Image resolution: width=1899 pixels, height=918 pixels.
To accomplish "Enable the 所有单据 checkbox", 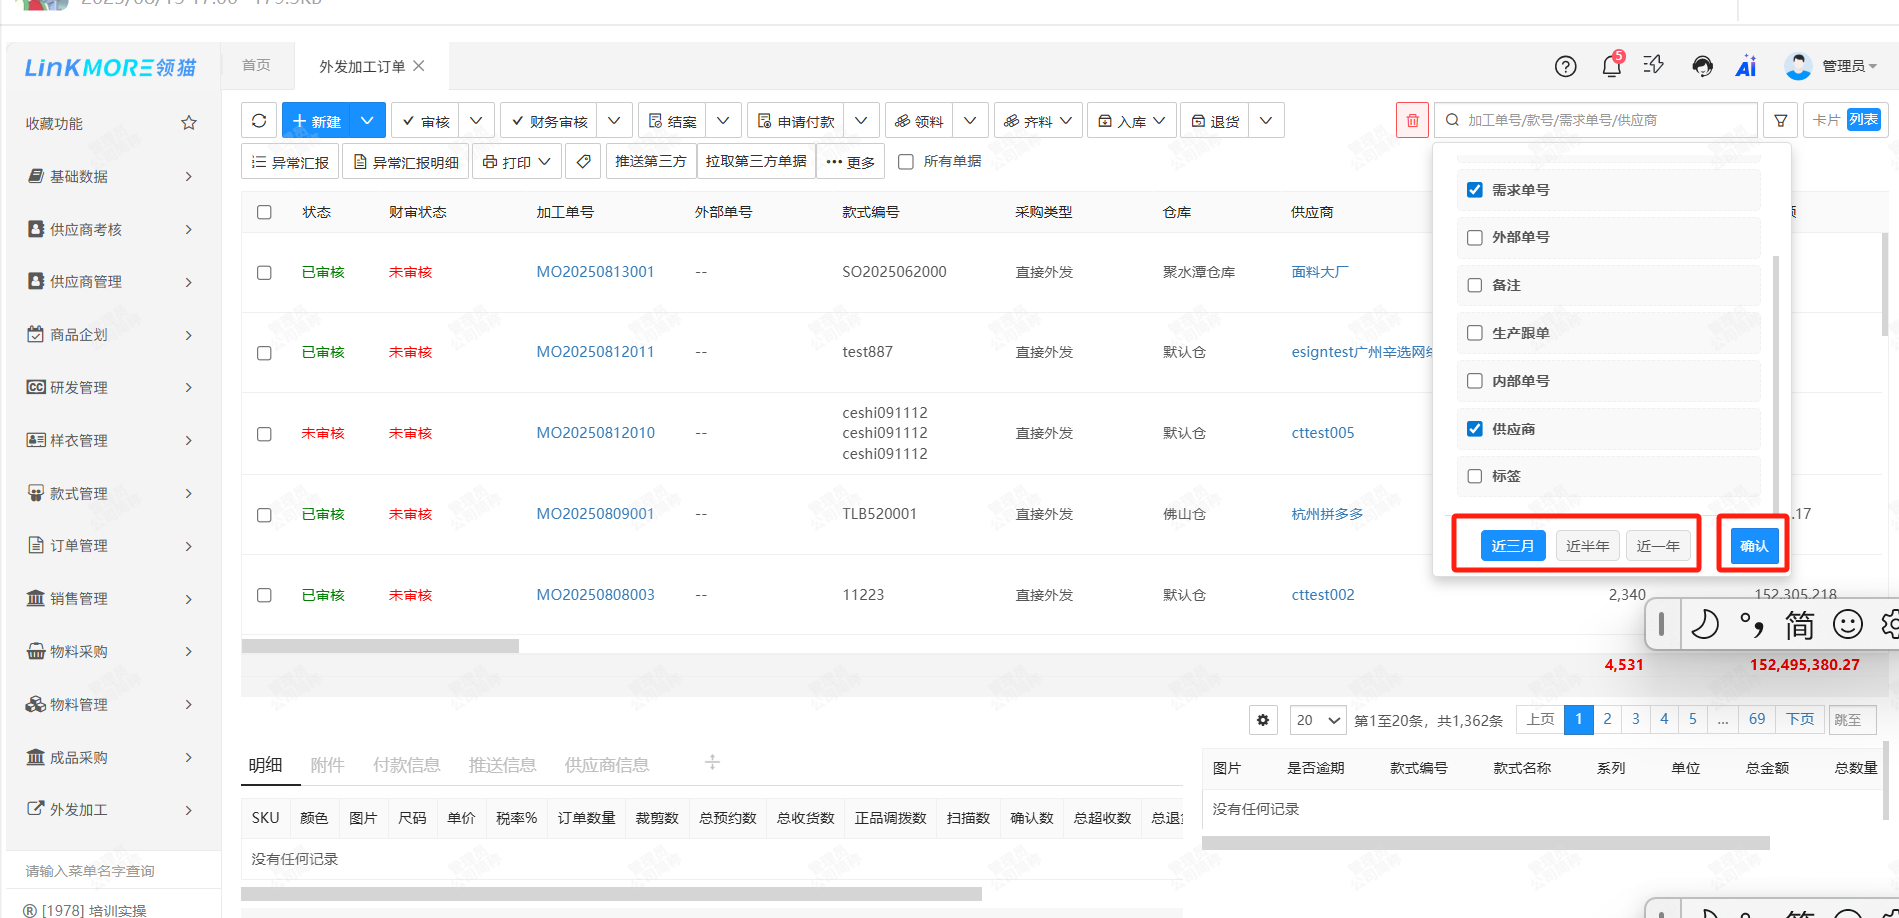I will tap(906, 162).
